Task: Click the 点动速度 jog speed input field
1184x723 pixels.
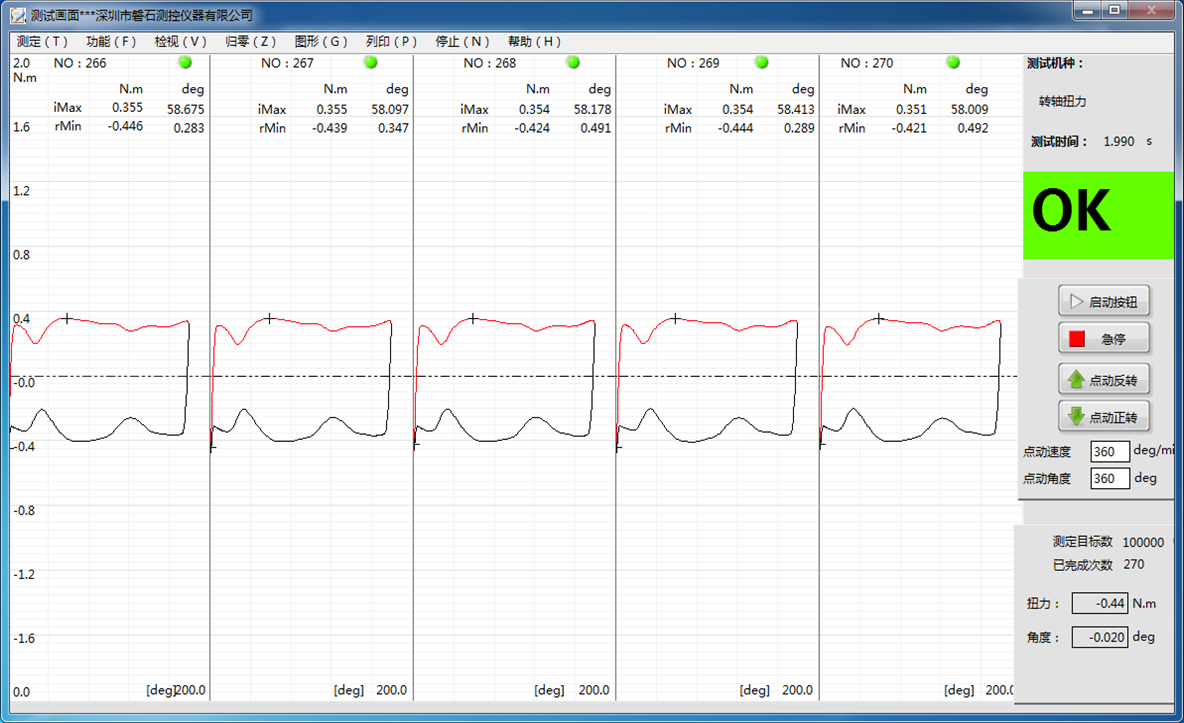Action: [1109, 452]
